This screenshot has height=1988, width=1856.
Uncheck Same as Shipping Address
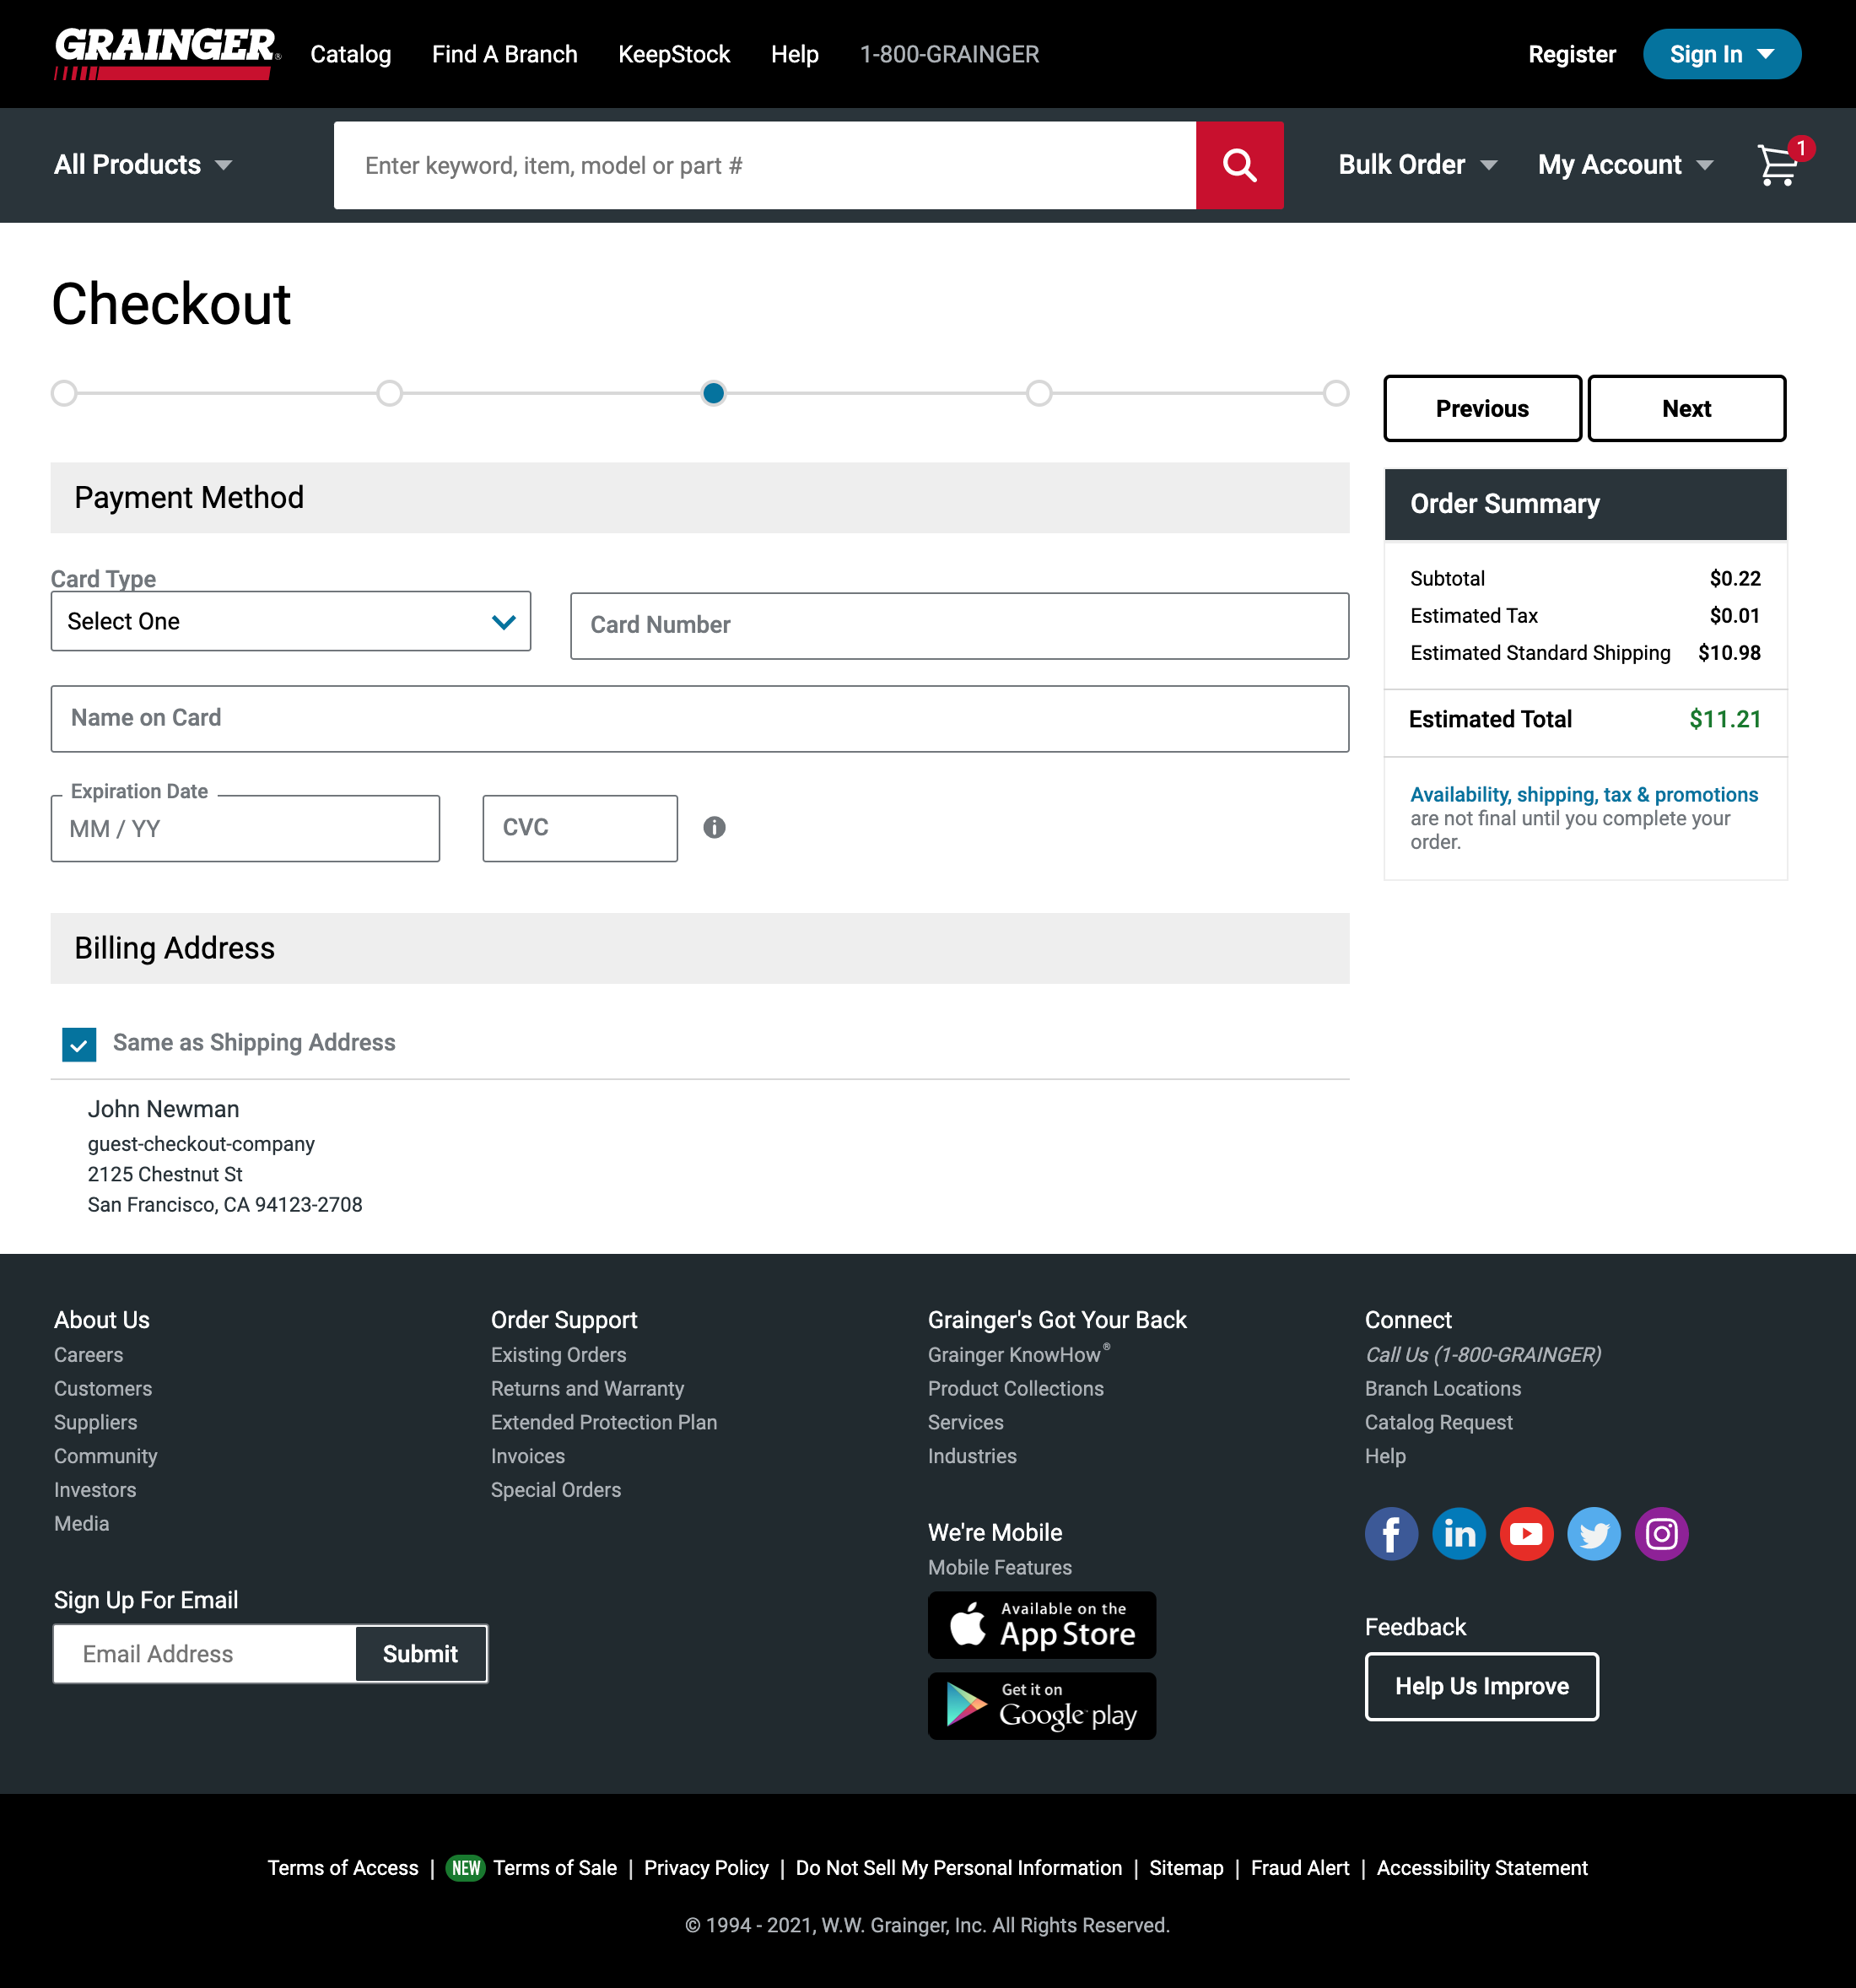pyautogui.click(x=78, y=1044)
